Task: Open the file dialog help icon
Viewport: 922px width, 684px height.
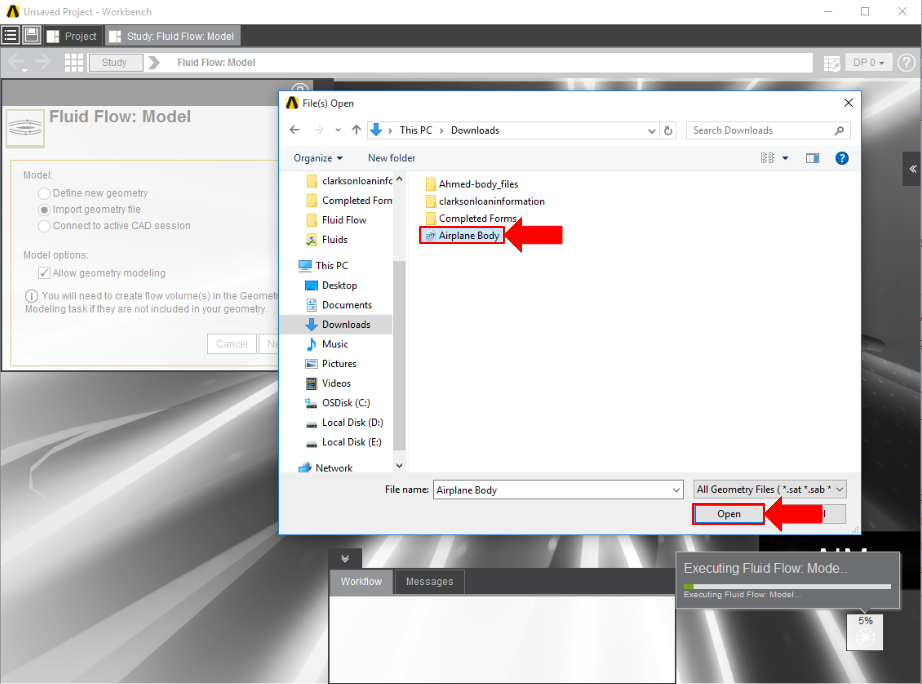Action: [x=841, y=158]
